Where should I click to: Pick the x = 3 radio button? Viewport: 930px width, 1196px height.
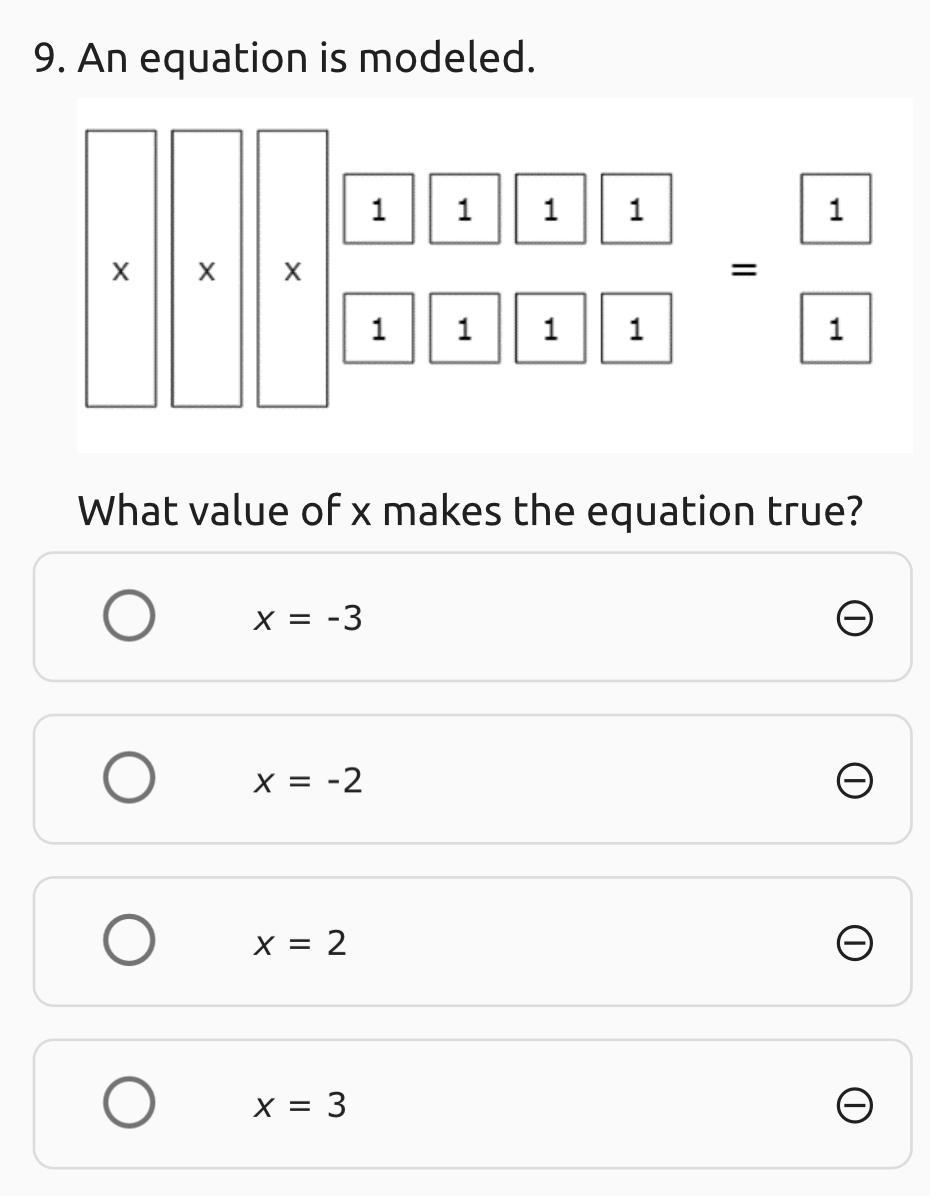[129, 1102]
